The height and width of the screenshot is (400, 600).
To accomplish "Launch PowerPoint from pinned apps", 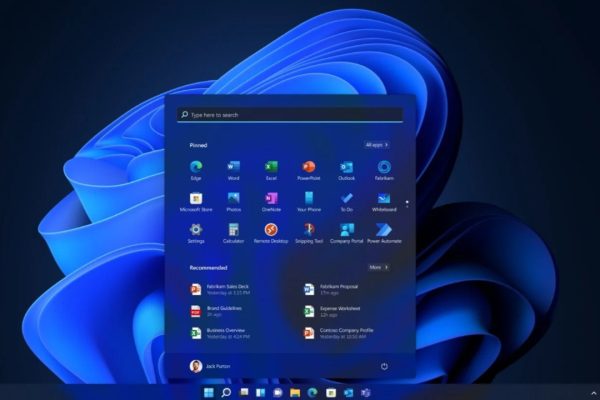I will point(309,170).
